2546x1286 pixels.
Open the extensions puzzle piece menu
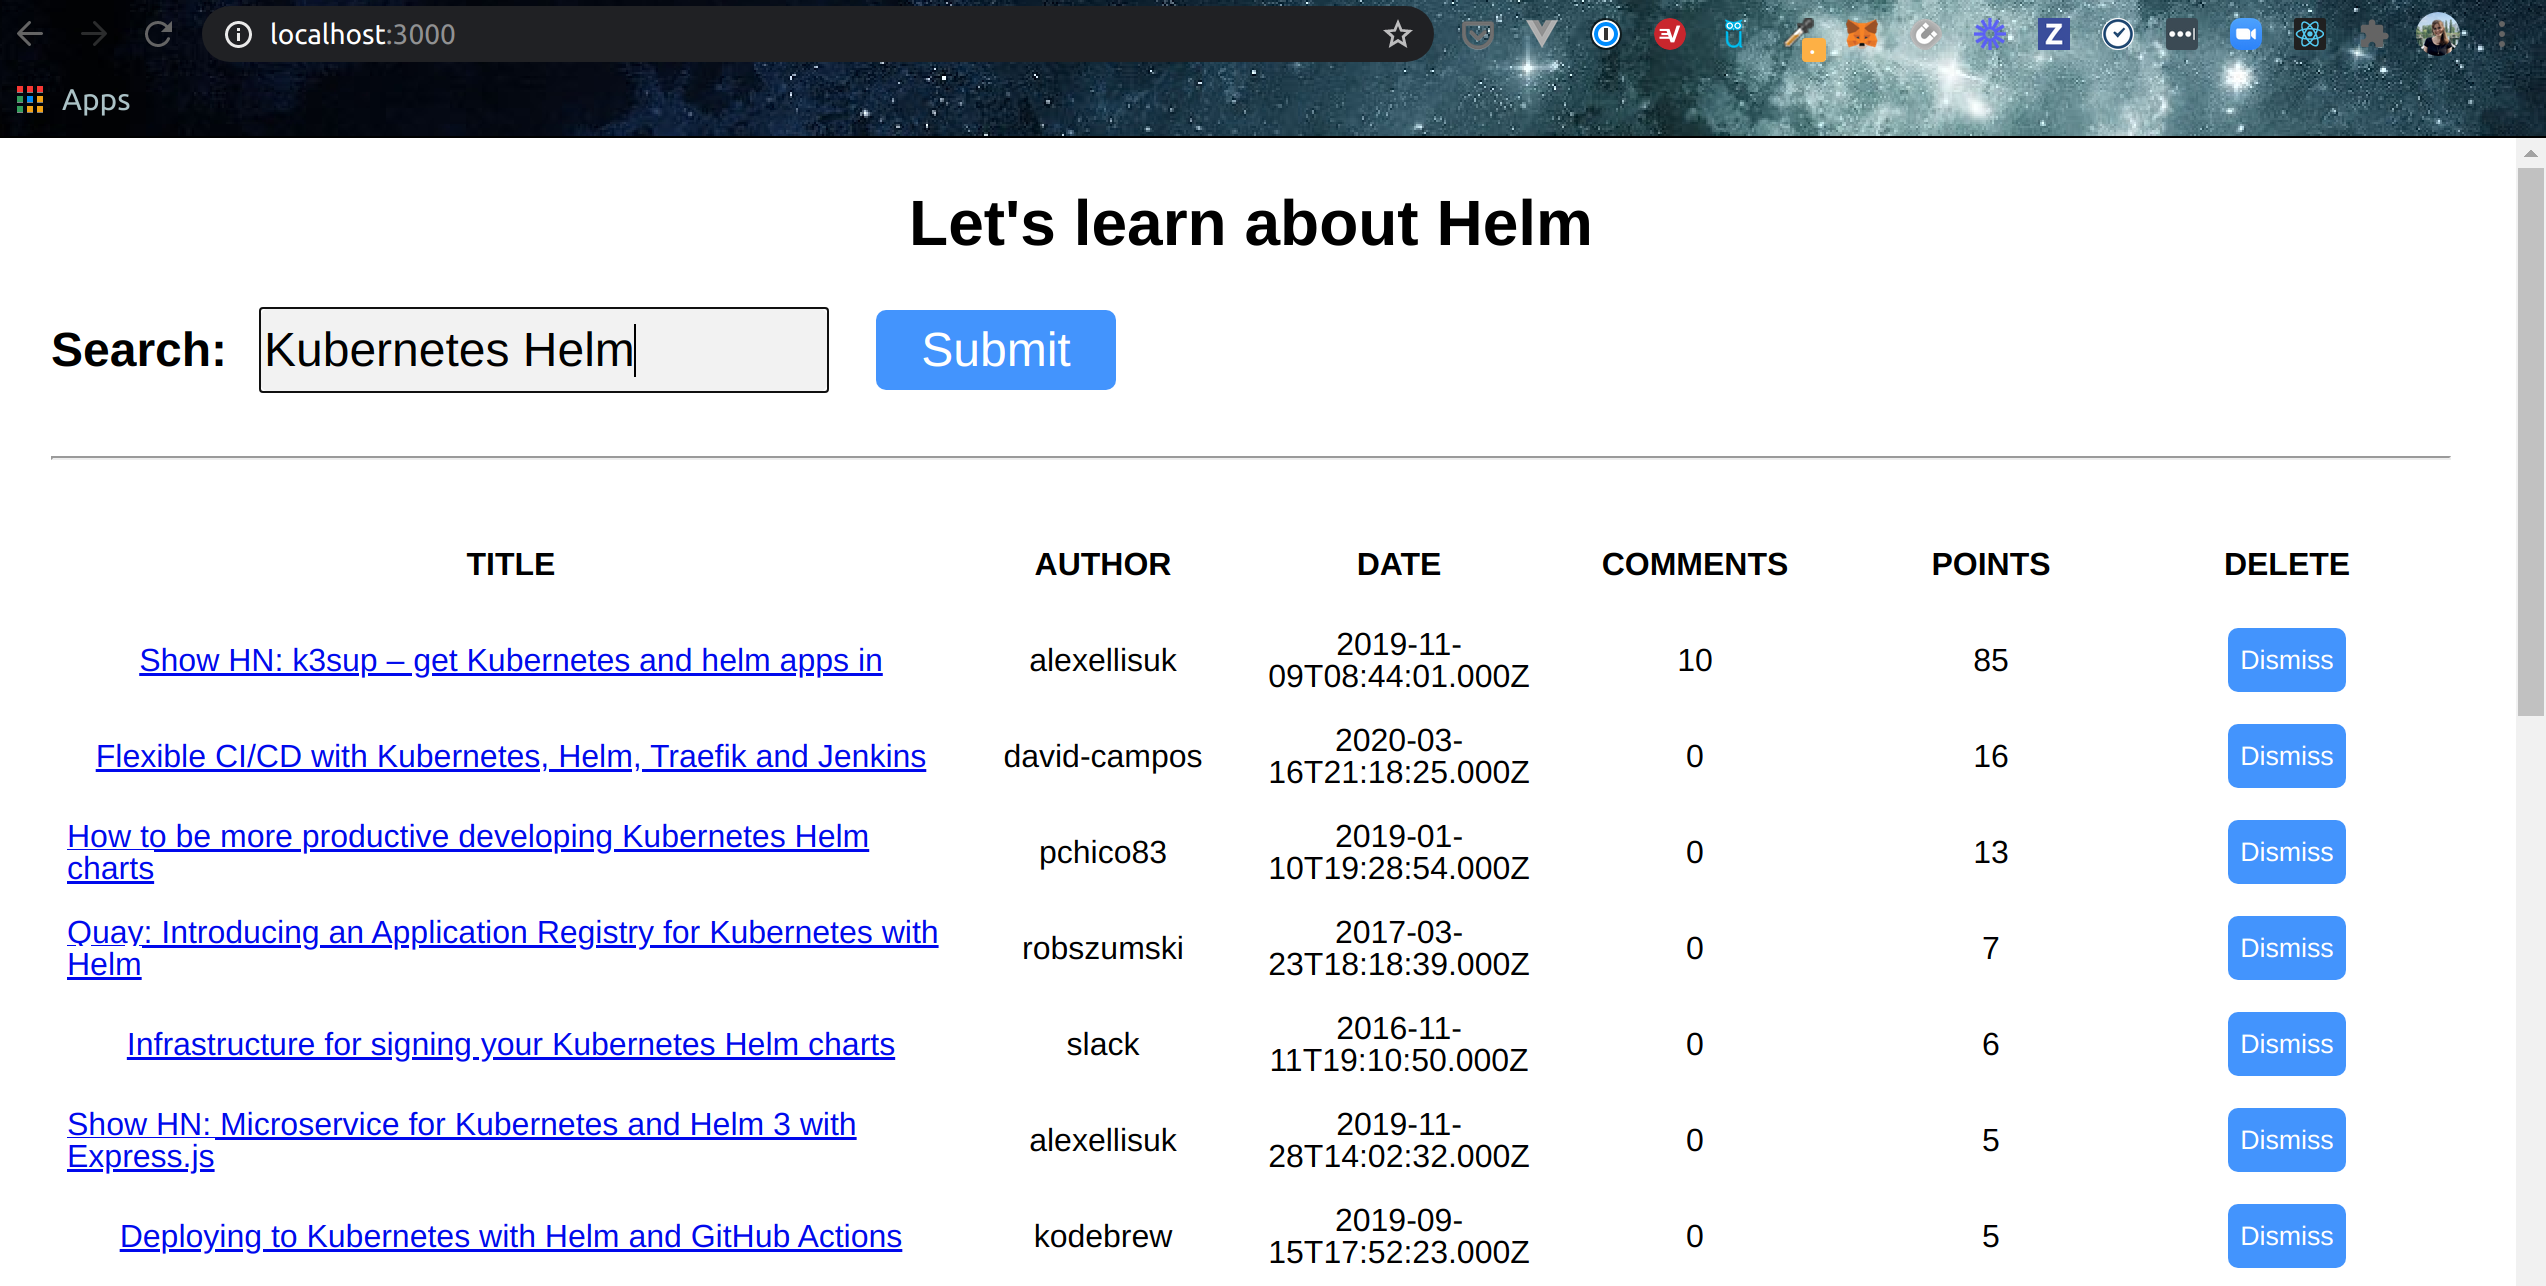[2373, 34]
